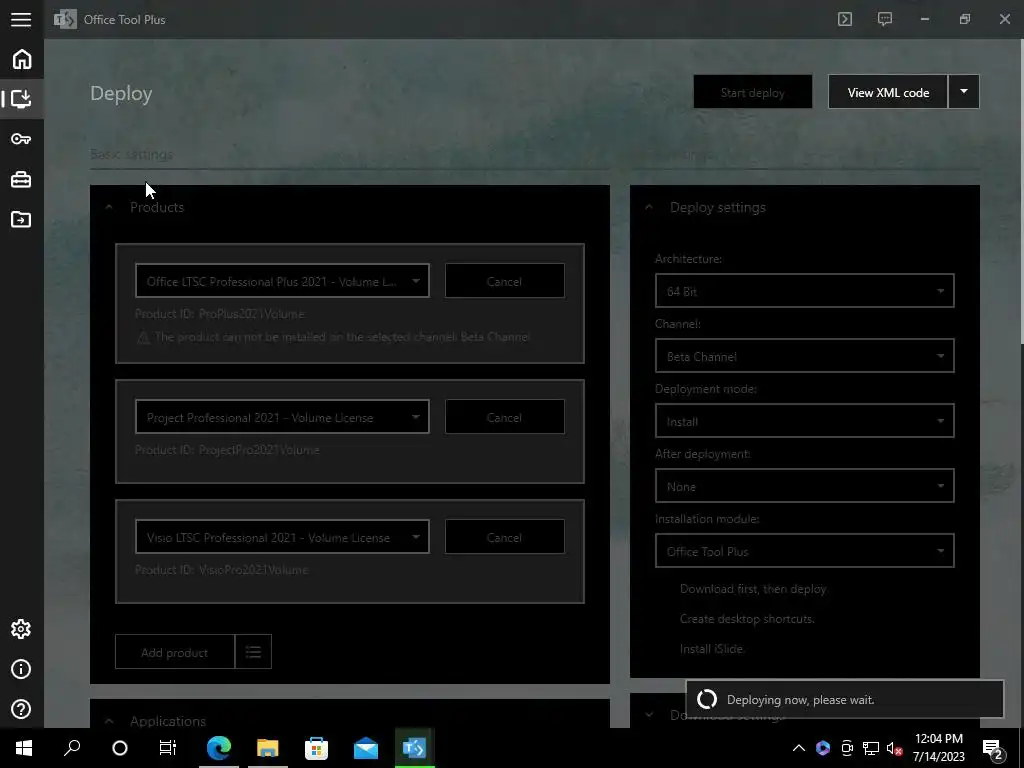Open the Office LTSC Professional Plus 2021 product dropdown

282,281
